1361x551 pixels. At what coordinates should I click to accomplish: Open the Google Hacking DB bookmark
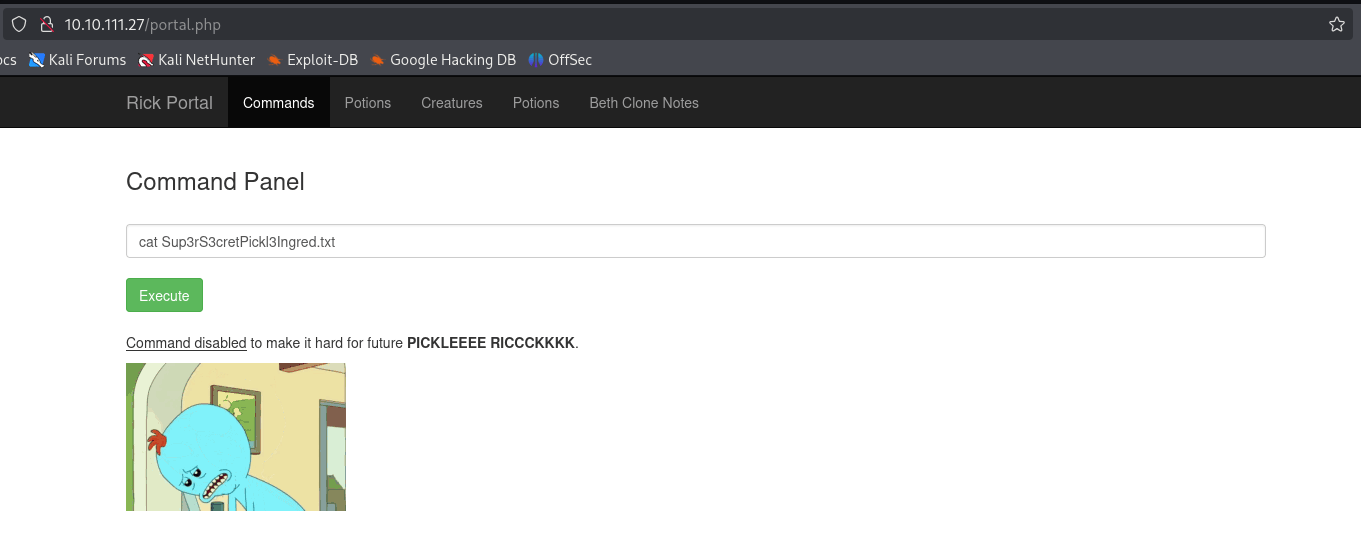pyautogui.click(x=443, y=60)
